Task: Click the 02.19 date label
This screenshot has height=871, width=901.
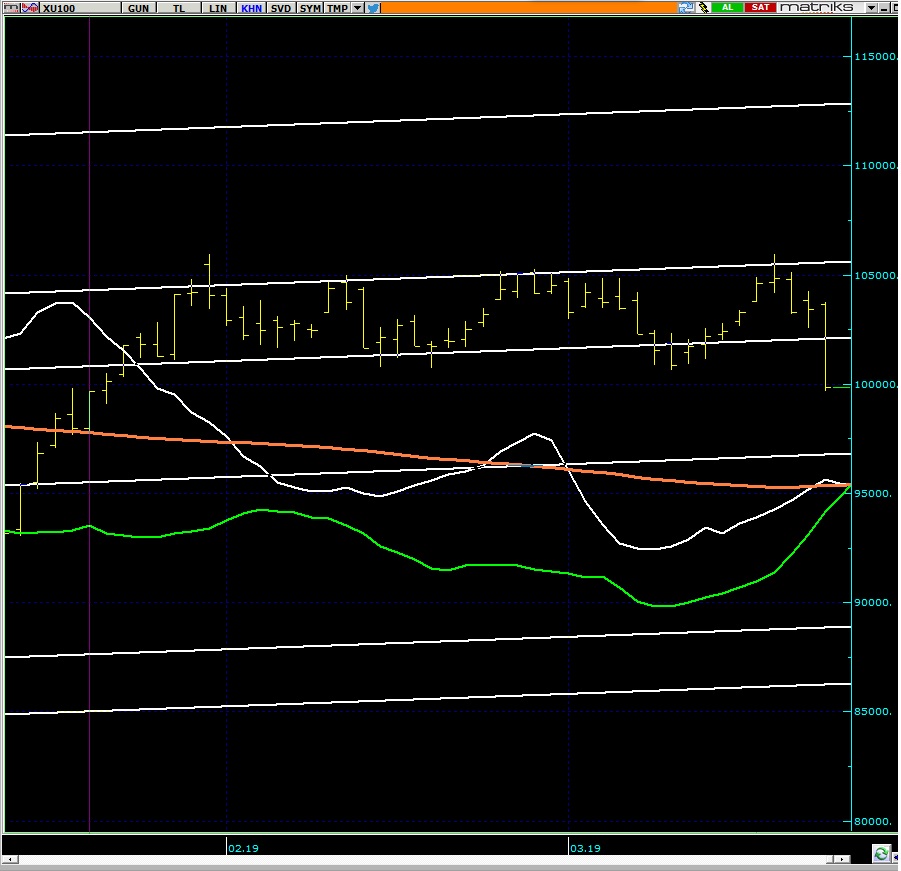Action: [243, 848]
